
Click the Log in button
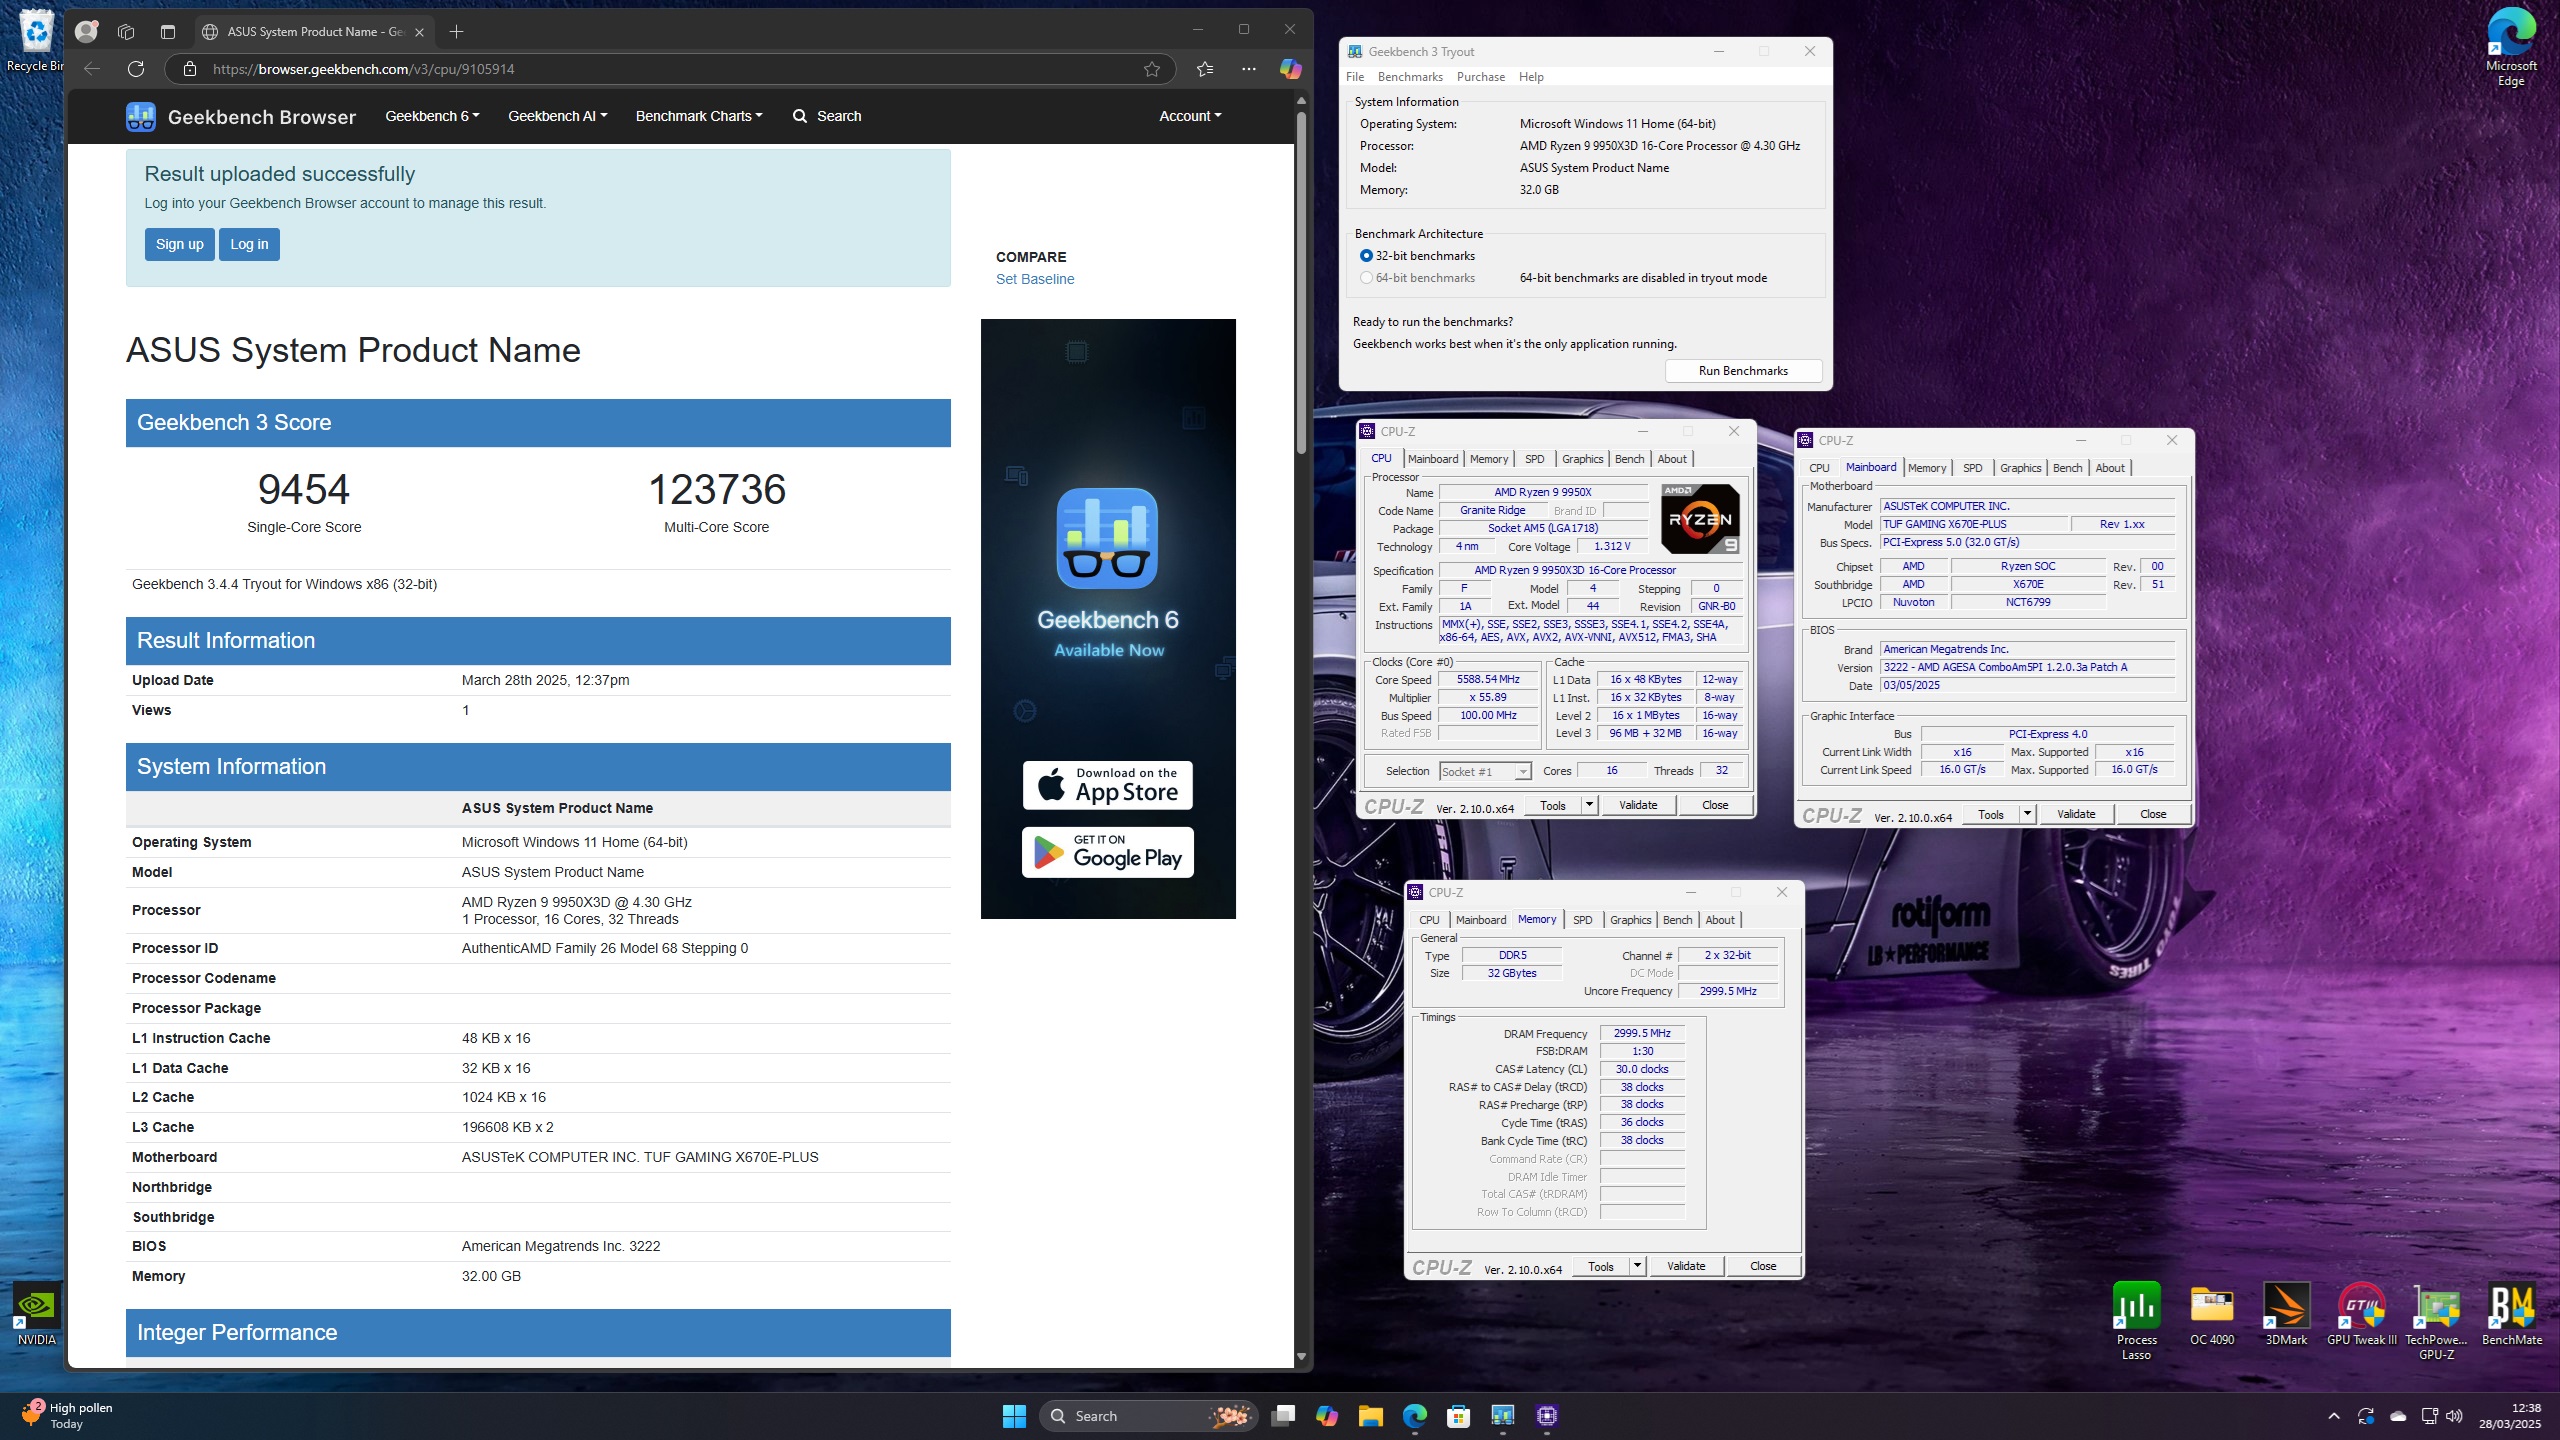(249, 244)
